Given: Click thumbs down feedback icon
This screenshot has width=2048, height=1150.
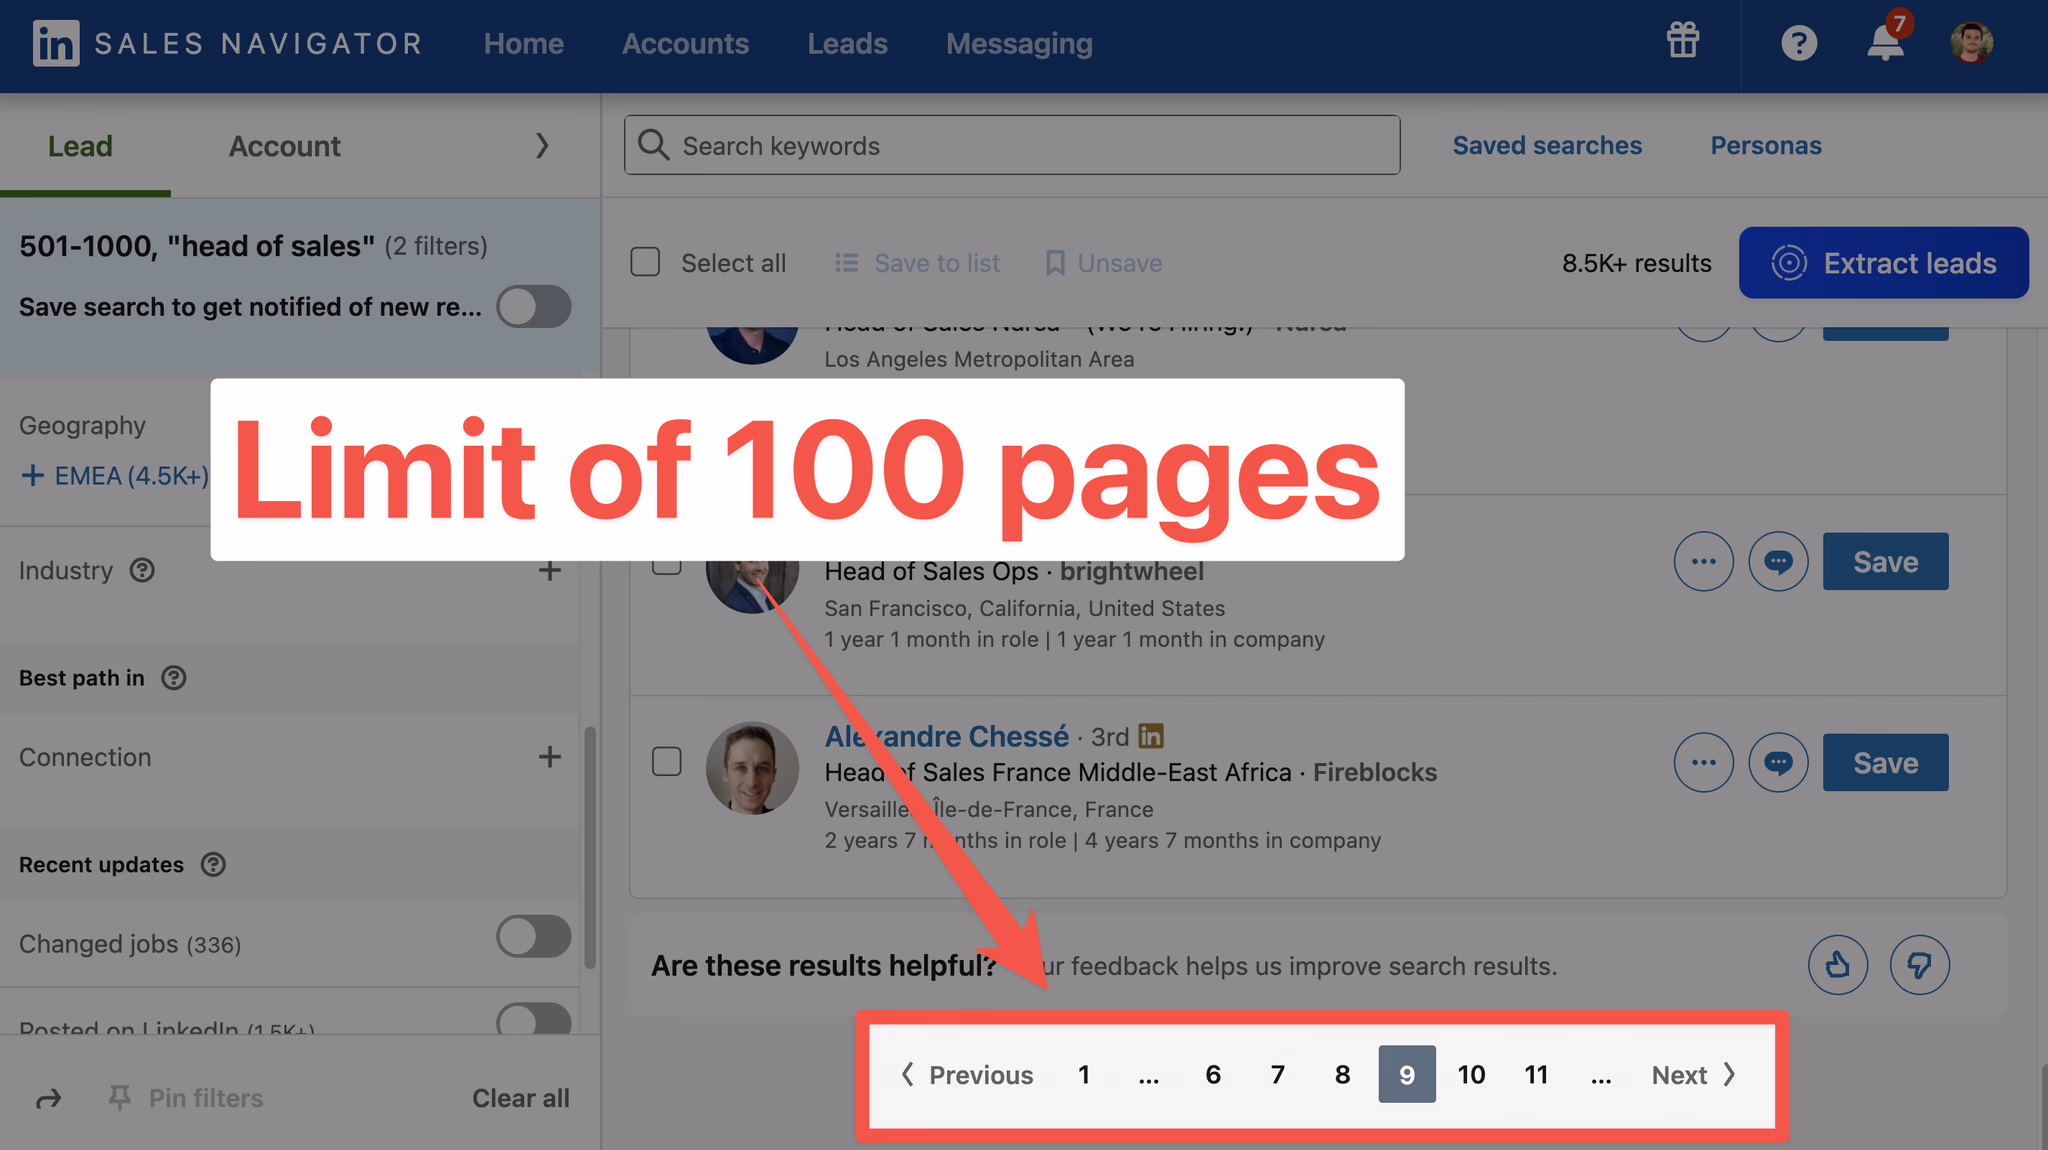Looking at the screenshot, I should (1919, 965).
